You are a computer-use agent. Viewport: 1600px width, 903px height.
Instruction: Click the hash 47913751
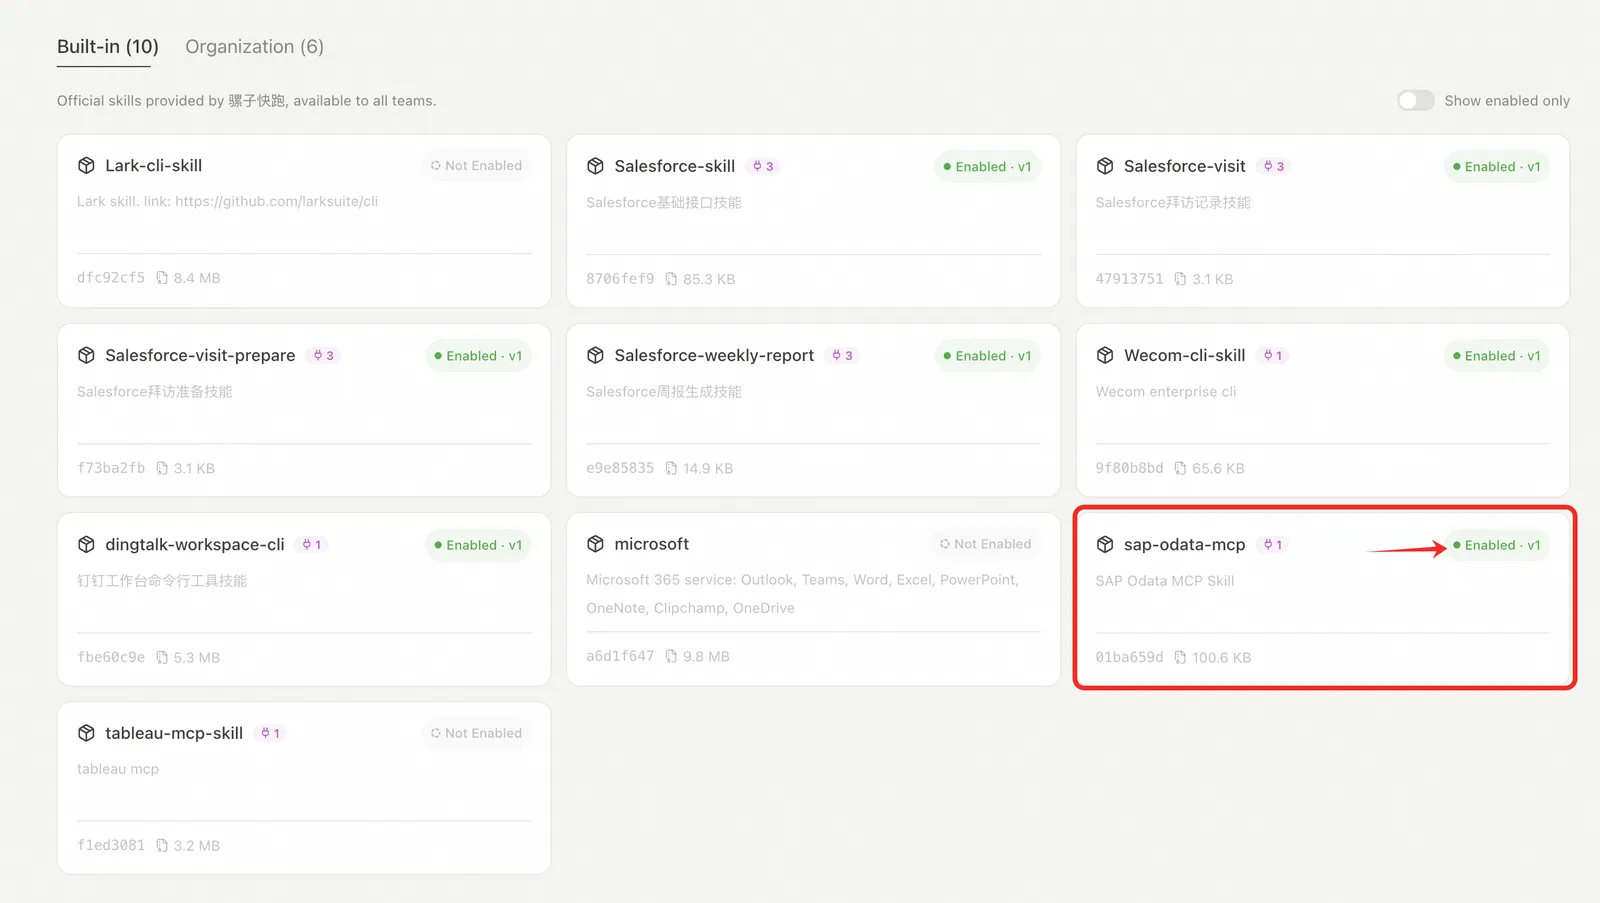pos(1129,279)
